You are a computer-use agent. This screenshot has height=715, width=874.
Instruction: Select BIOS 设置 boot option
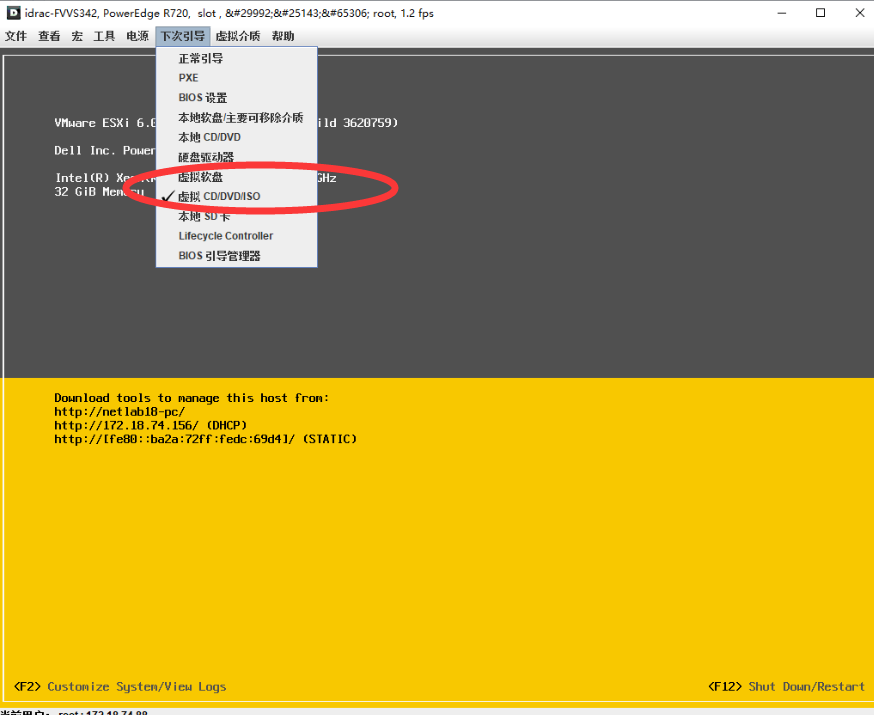click(x=236, y=98)
